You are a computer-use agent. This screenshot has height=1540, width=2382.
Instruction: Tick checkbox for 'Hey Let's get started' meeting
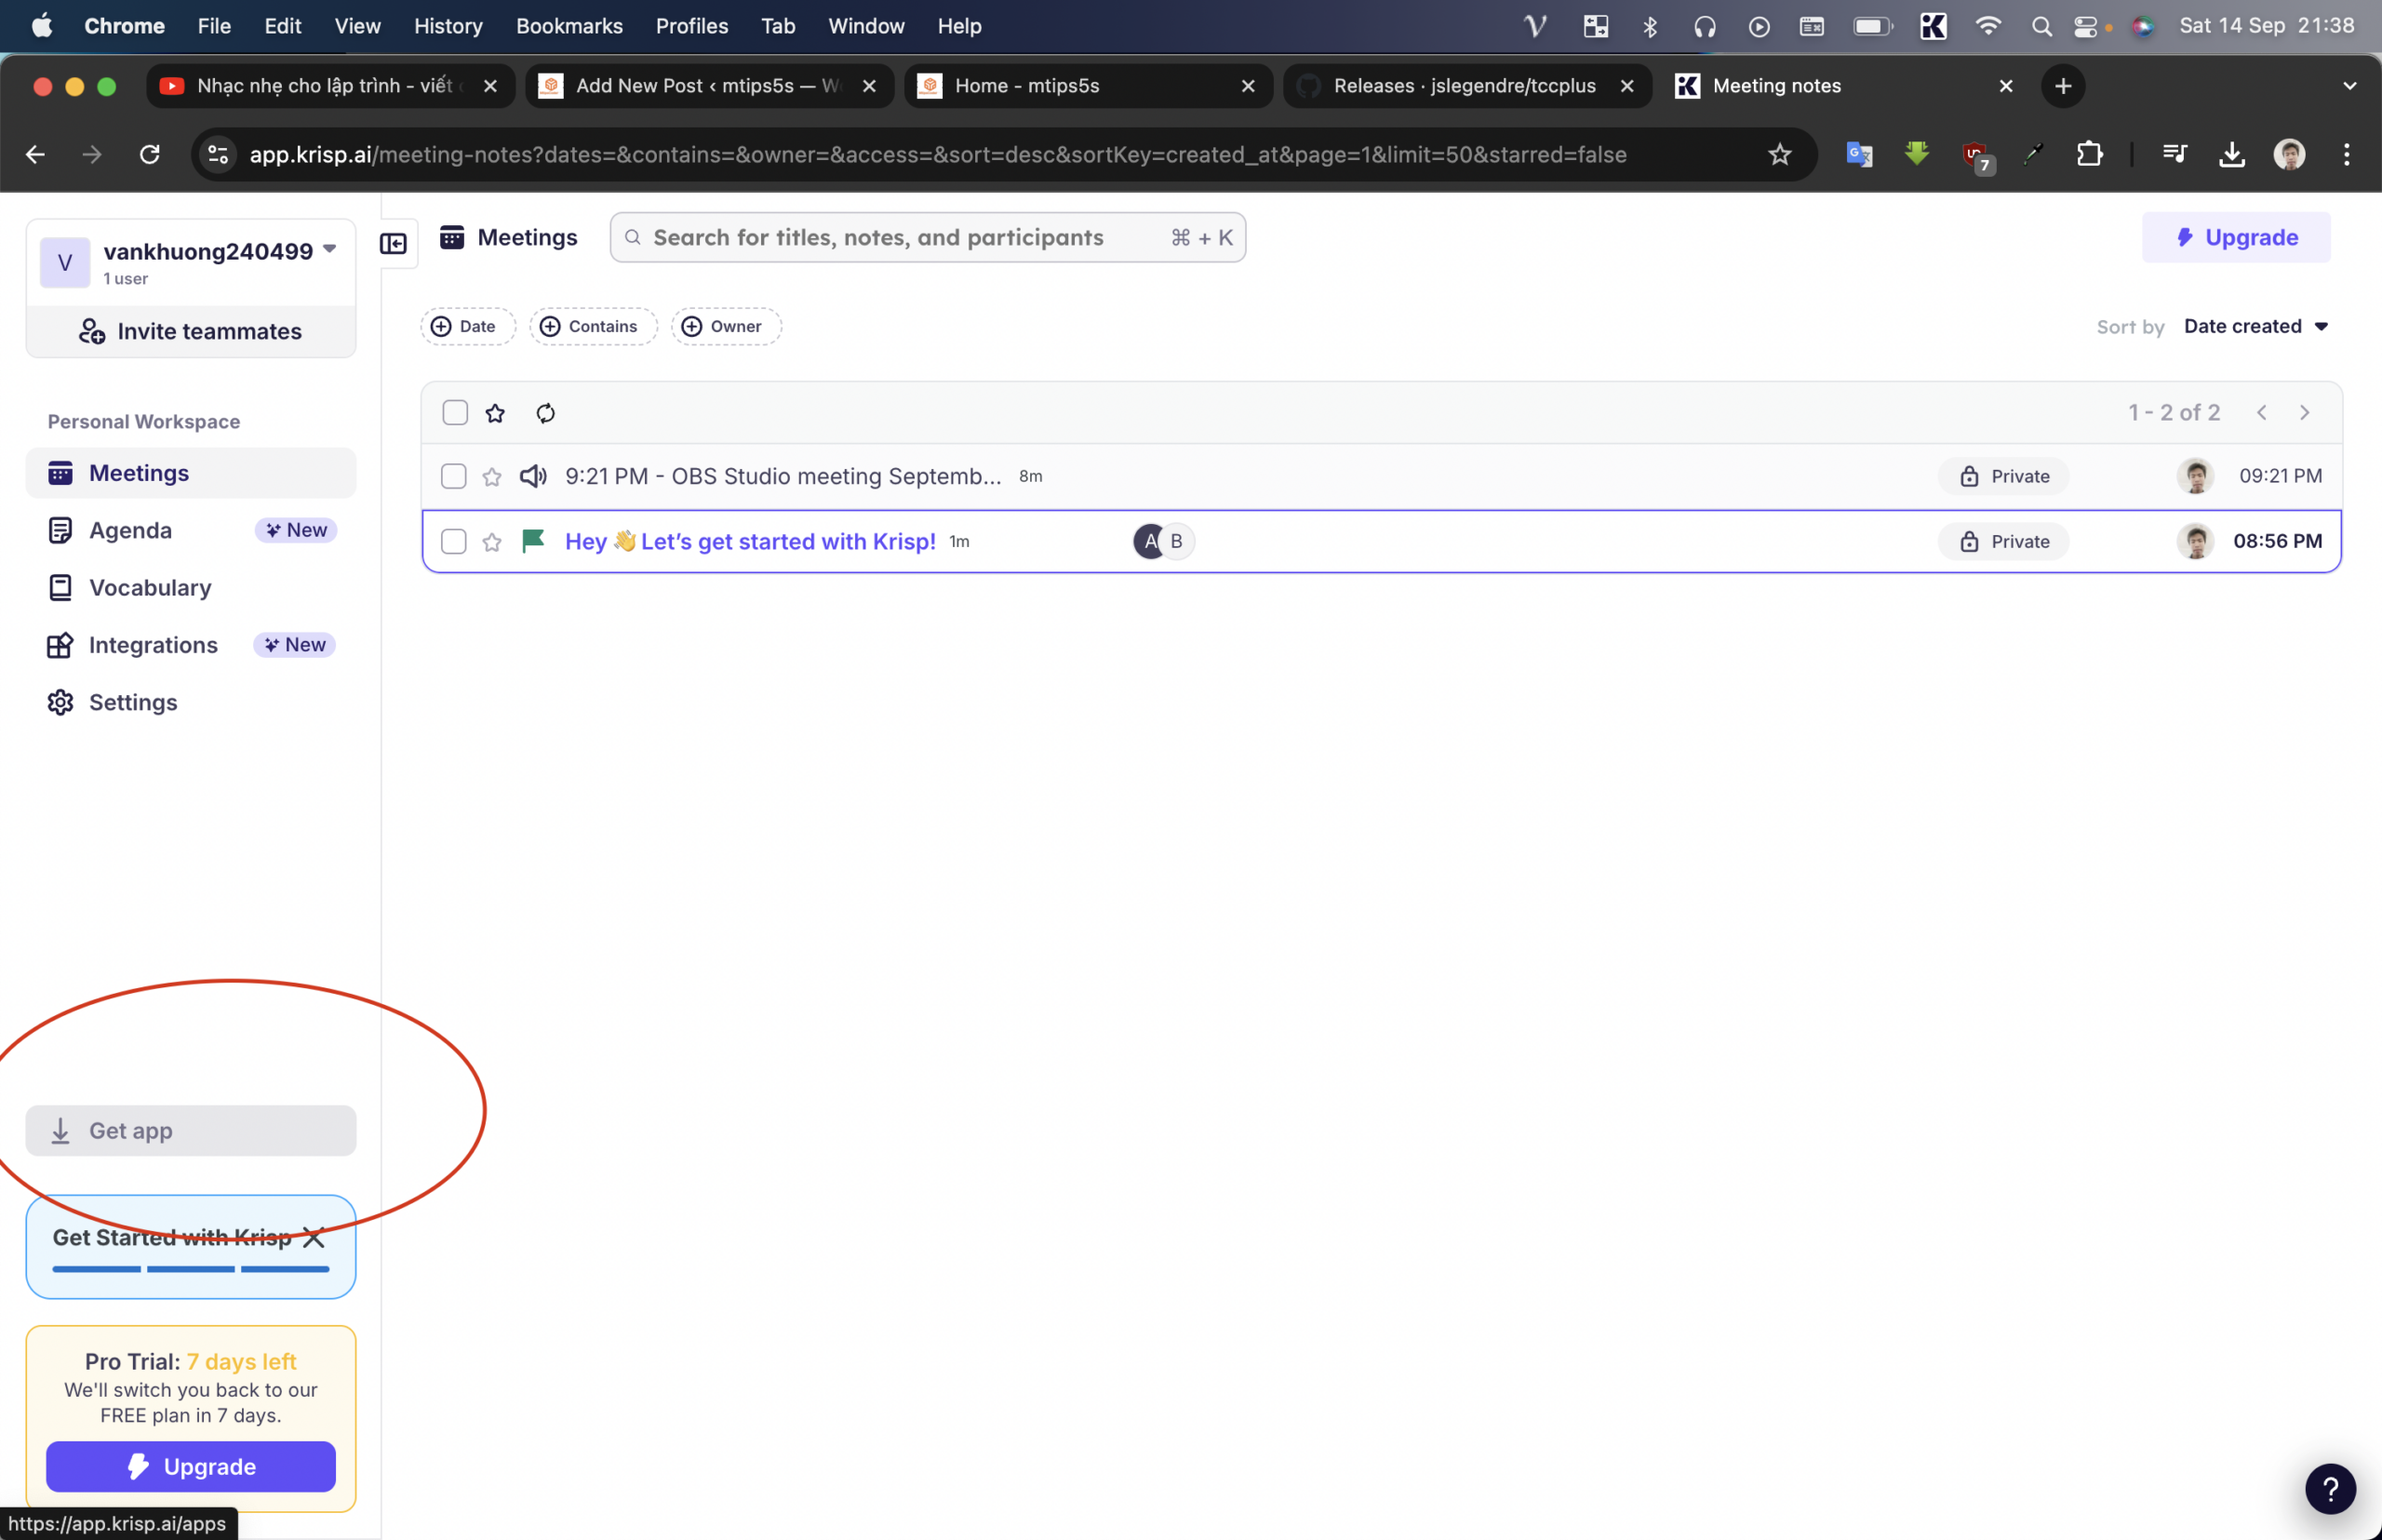click(454, 542)
